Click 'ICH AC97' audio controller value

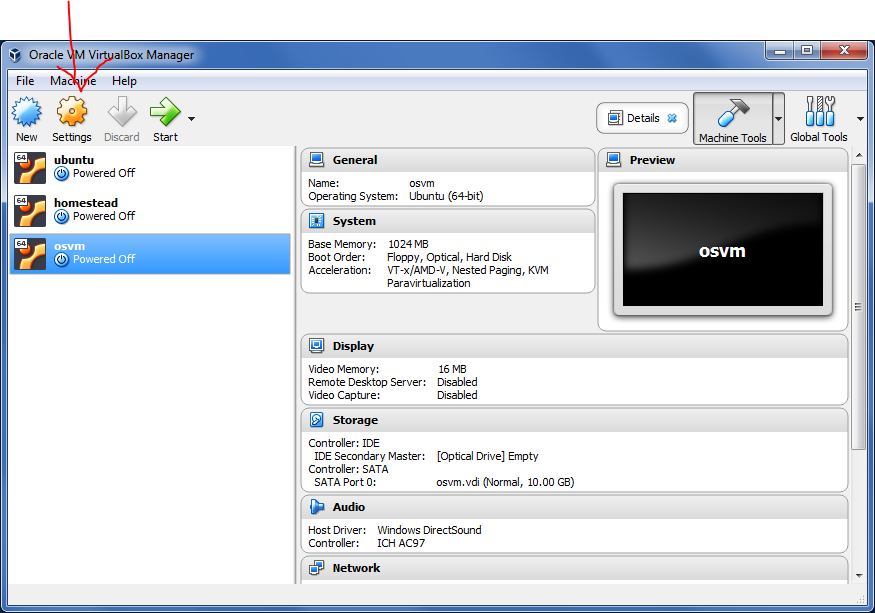pos(401,543)
